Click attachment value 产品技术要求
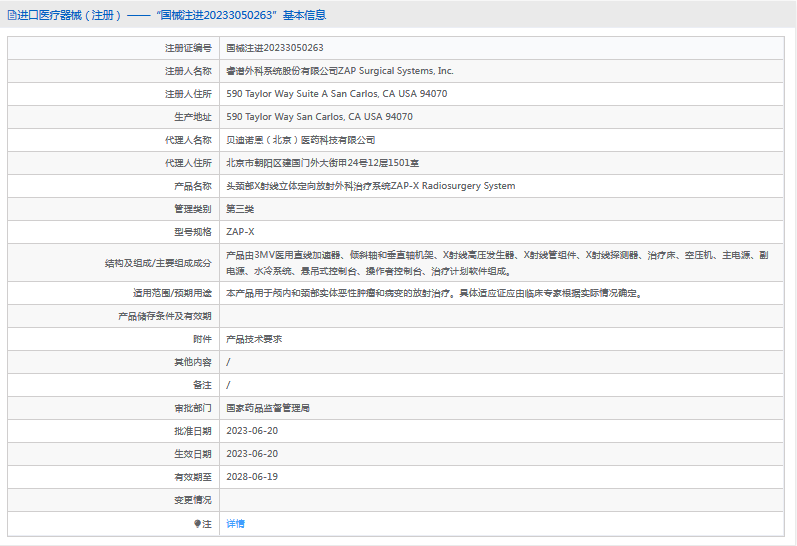This screenshot has height=546, width=797. click(254, 339)
